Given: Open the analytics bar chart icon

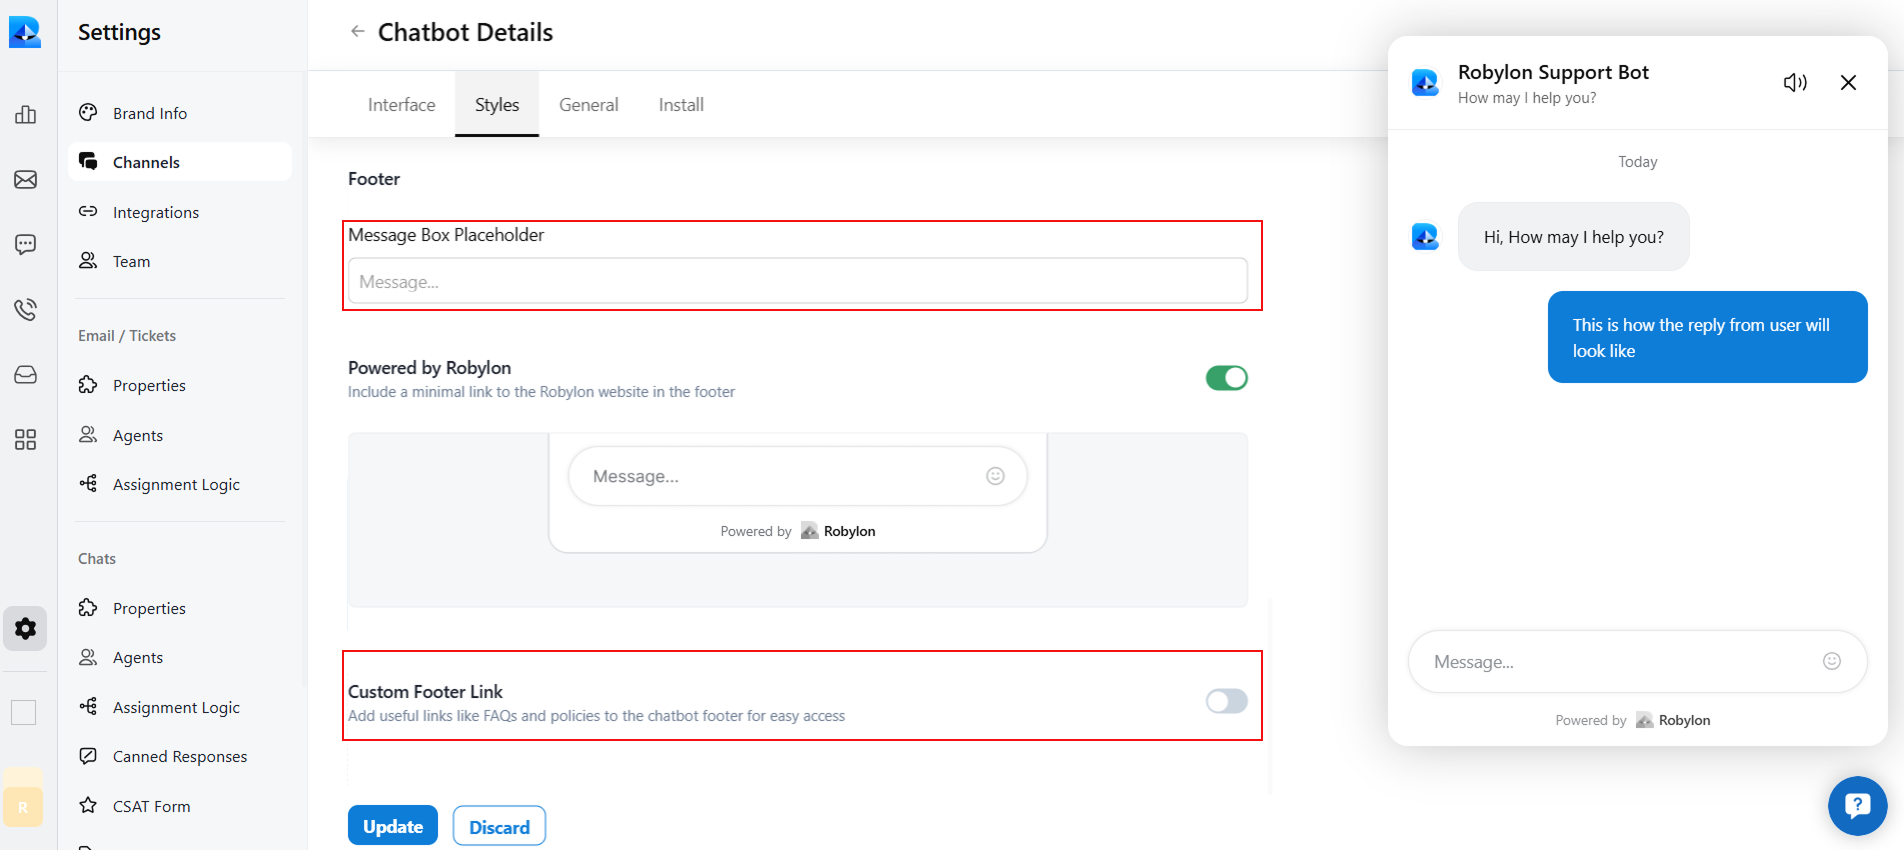Looking at the screenshot, I should click(26, 115).
